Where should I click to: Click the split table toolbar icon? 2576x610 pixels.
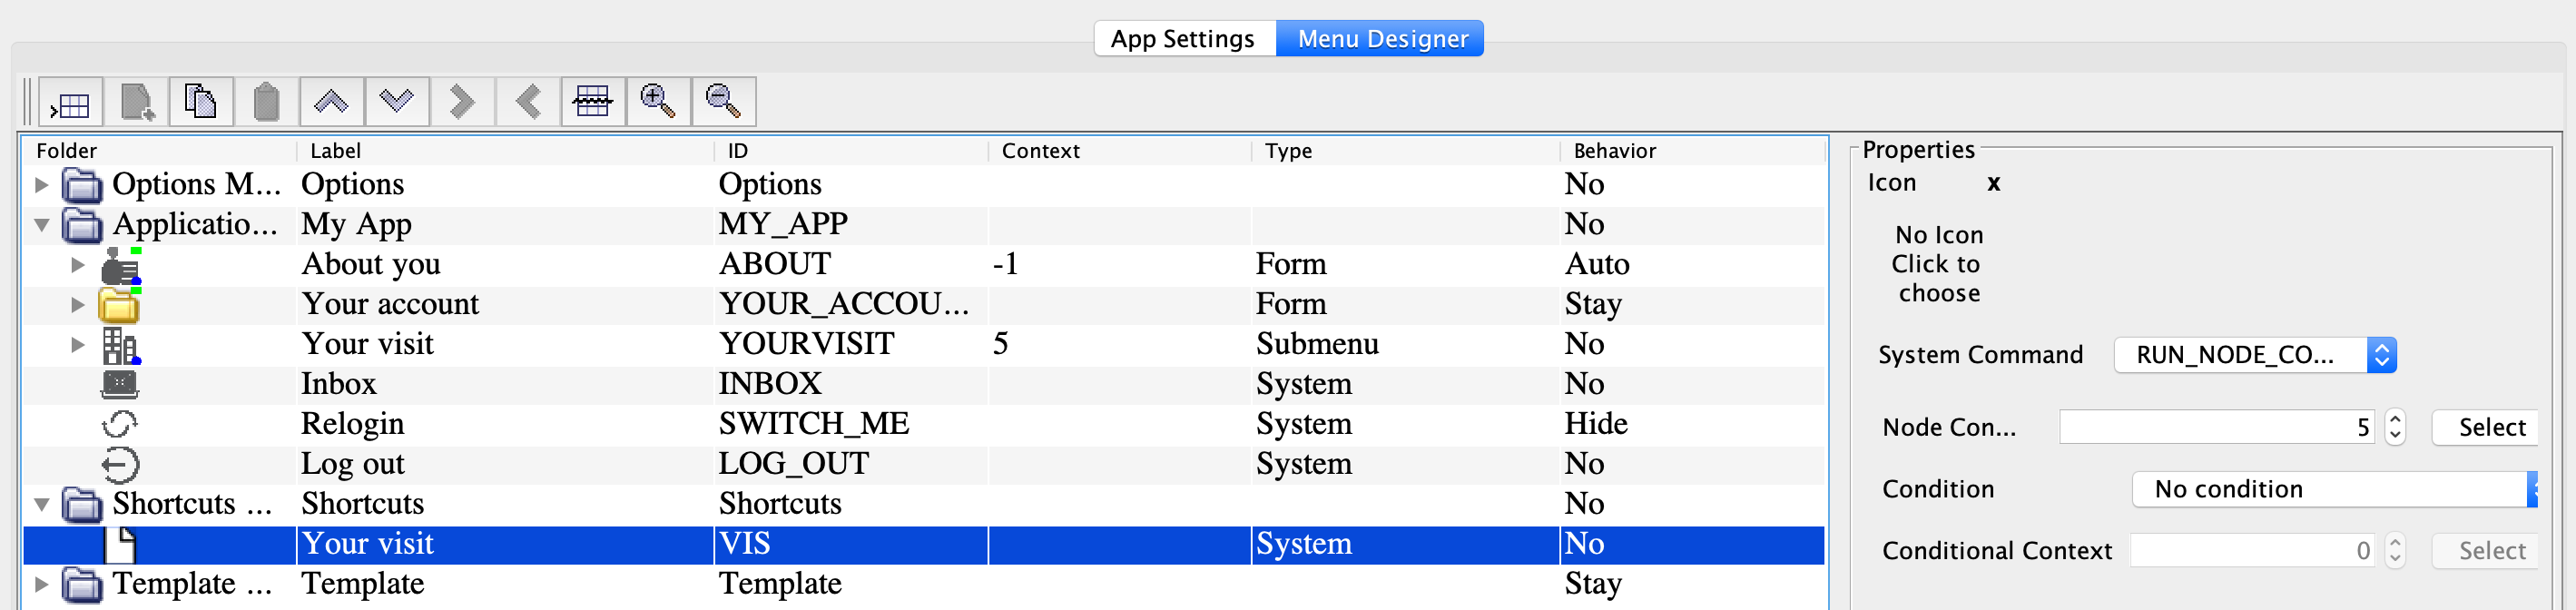tap(593, 103)
